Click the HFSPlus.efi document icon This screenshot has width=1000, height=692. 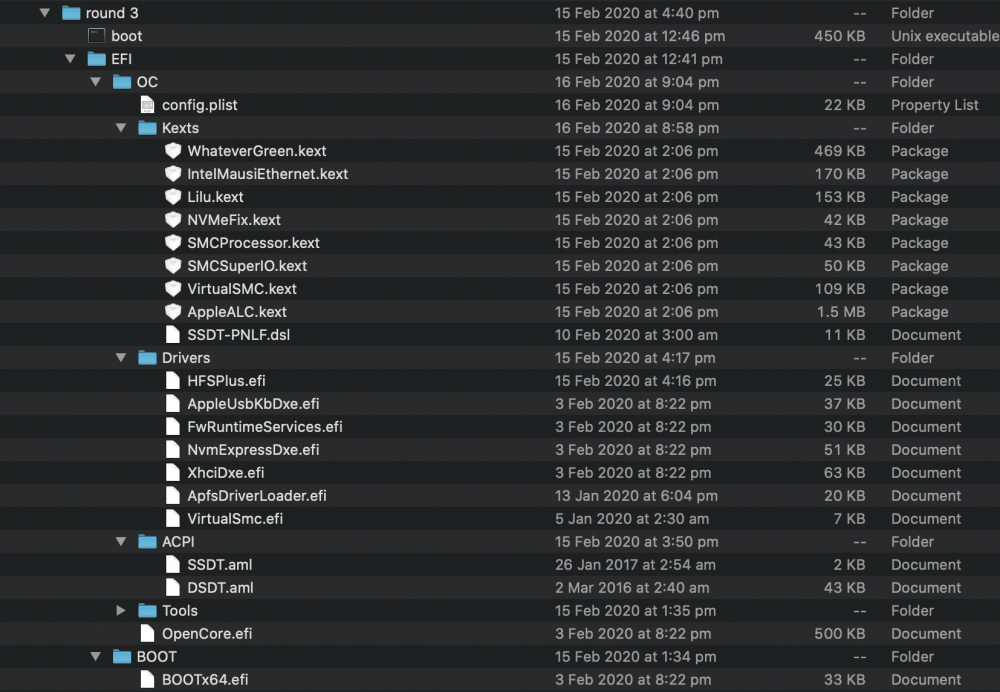pos(173,381)
